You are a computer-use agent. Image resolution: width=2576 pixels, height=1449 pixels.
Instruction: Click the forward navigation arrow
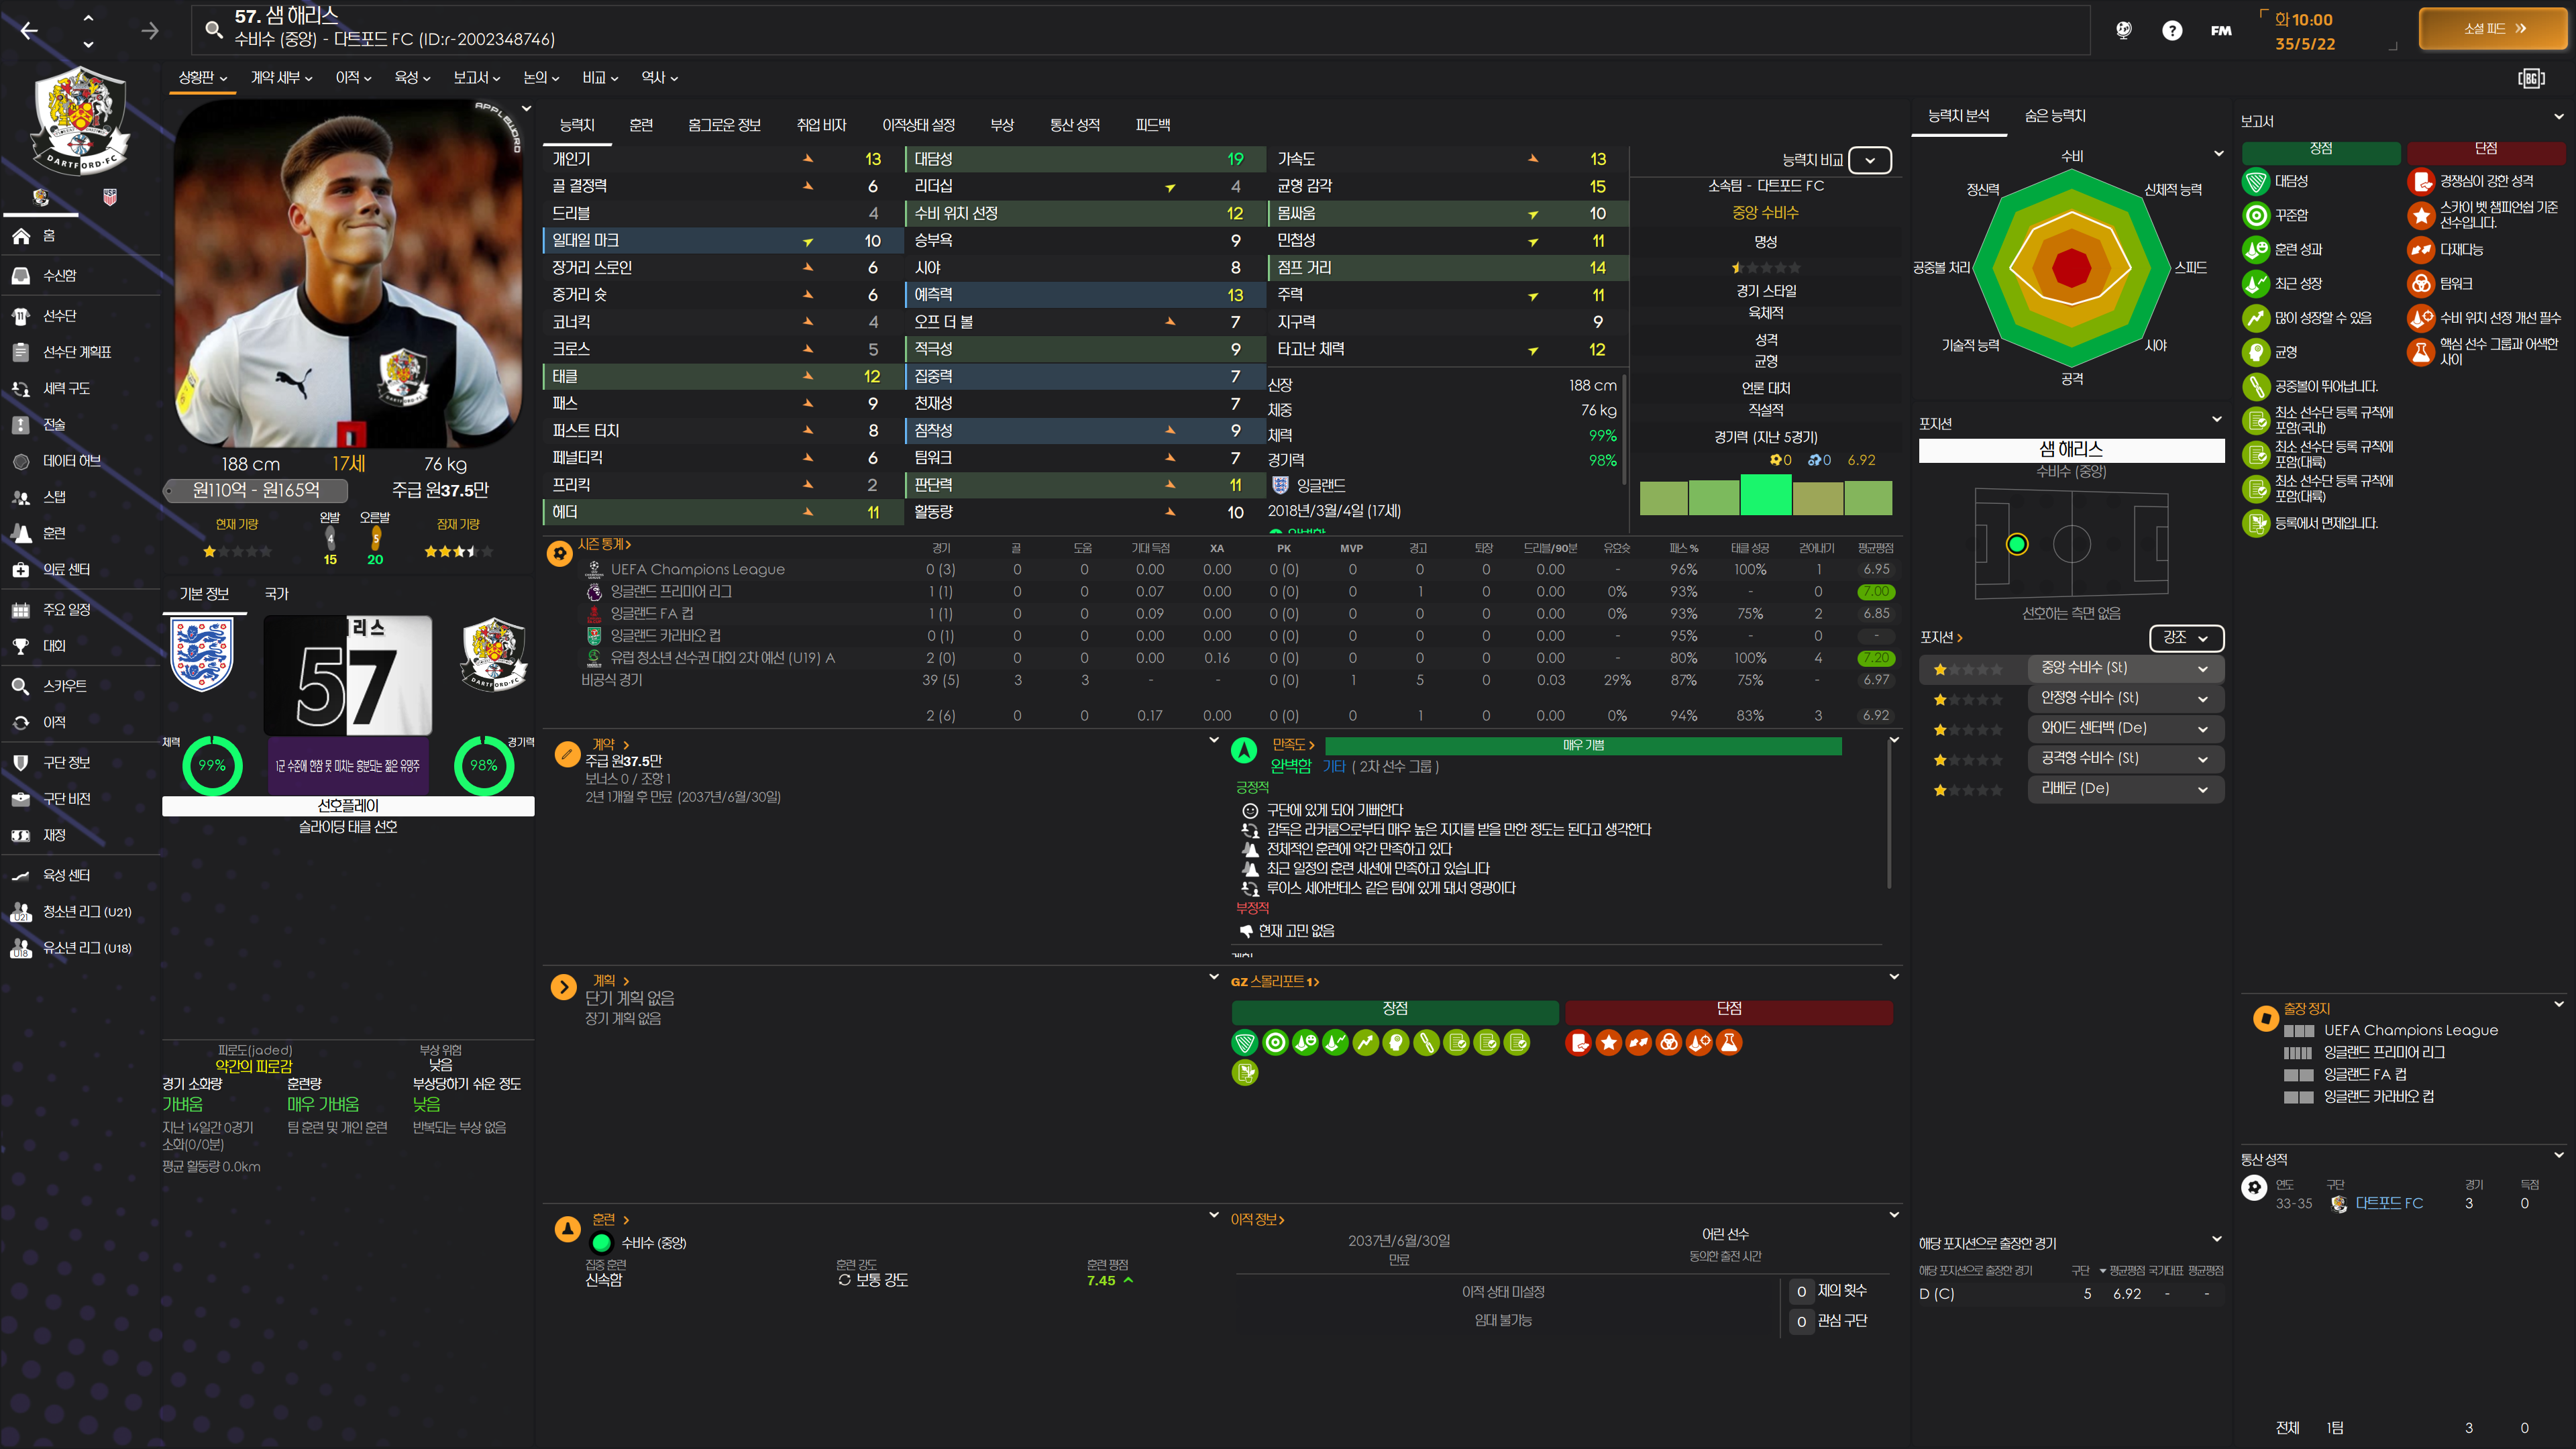[150, 31]
